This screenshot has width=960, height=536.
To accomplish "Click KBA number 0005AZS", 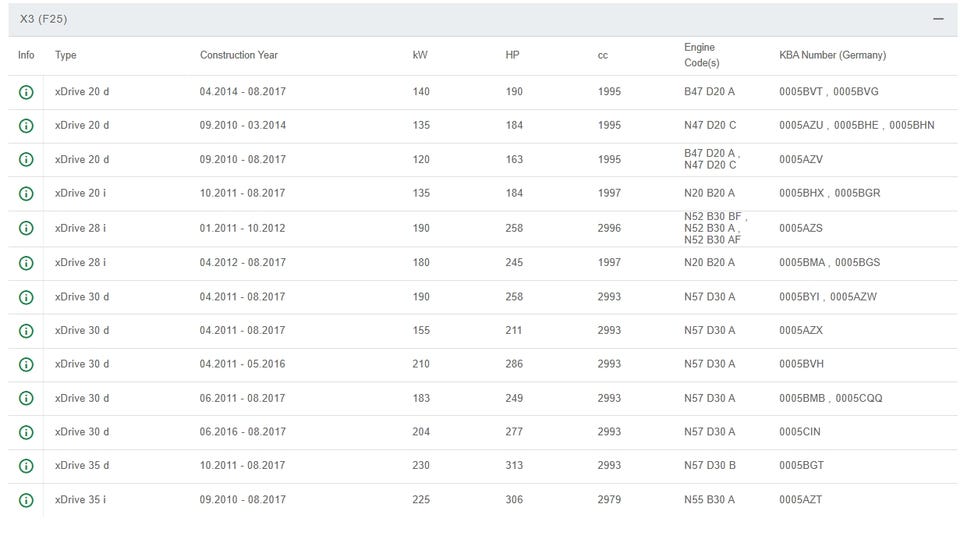I will pos(801,228).
